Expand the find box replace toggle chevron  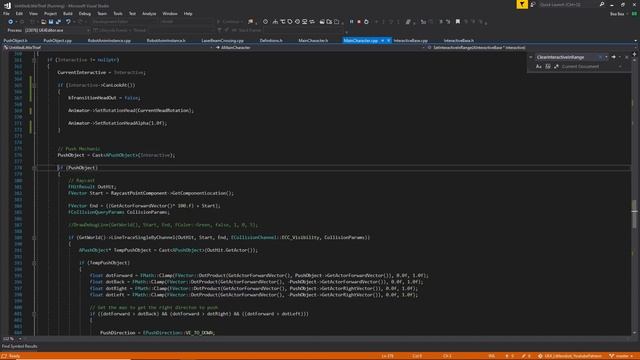pyautogui.click(x=531, y=57)
